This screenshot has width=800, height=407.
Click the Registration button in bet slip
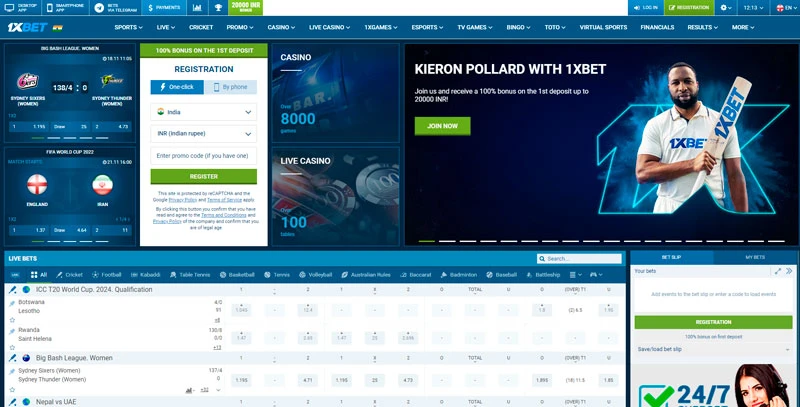pyautogui.click(x=713, y=322)
